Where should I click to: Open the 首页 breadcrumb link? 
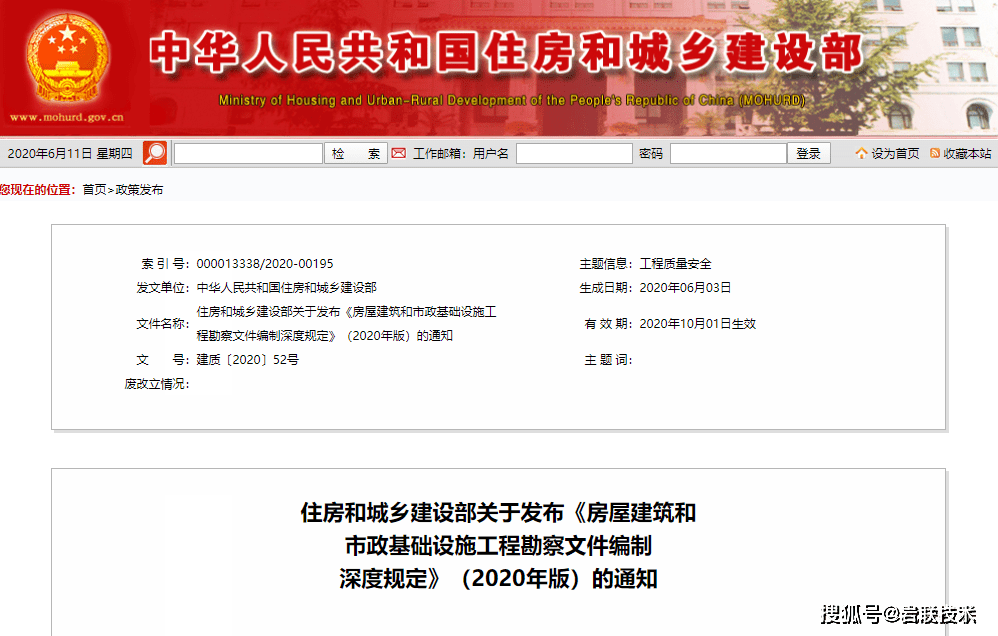(94, 190)
